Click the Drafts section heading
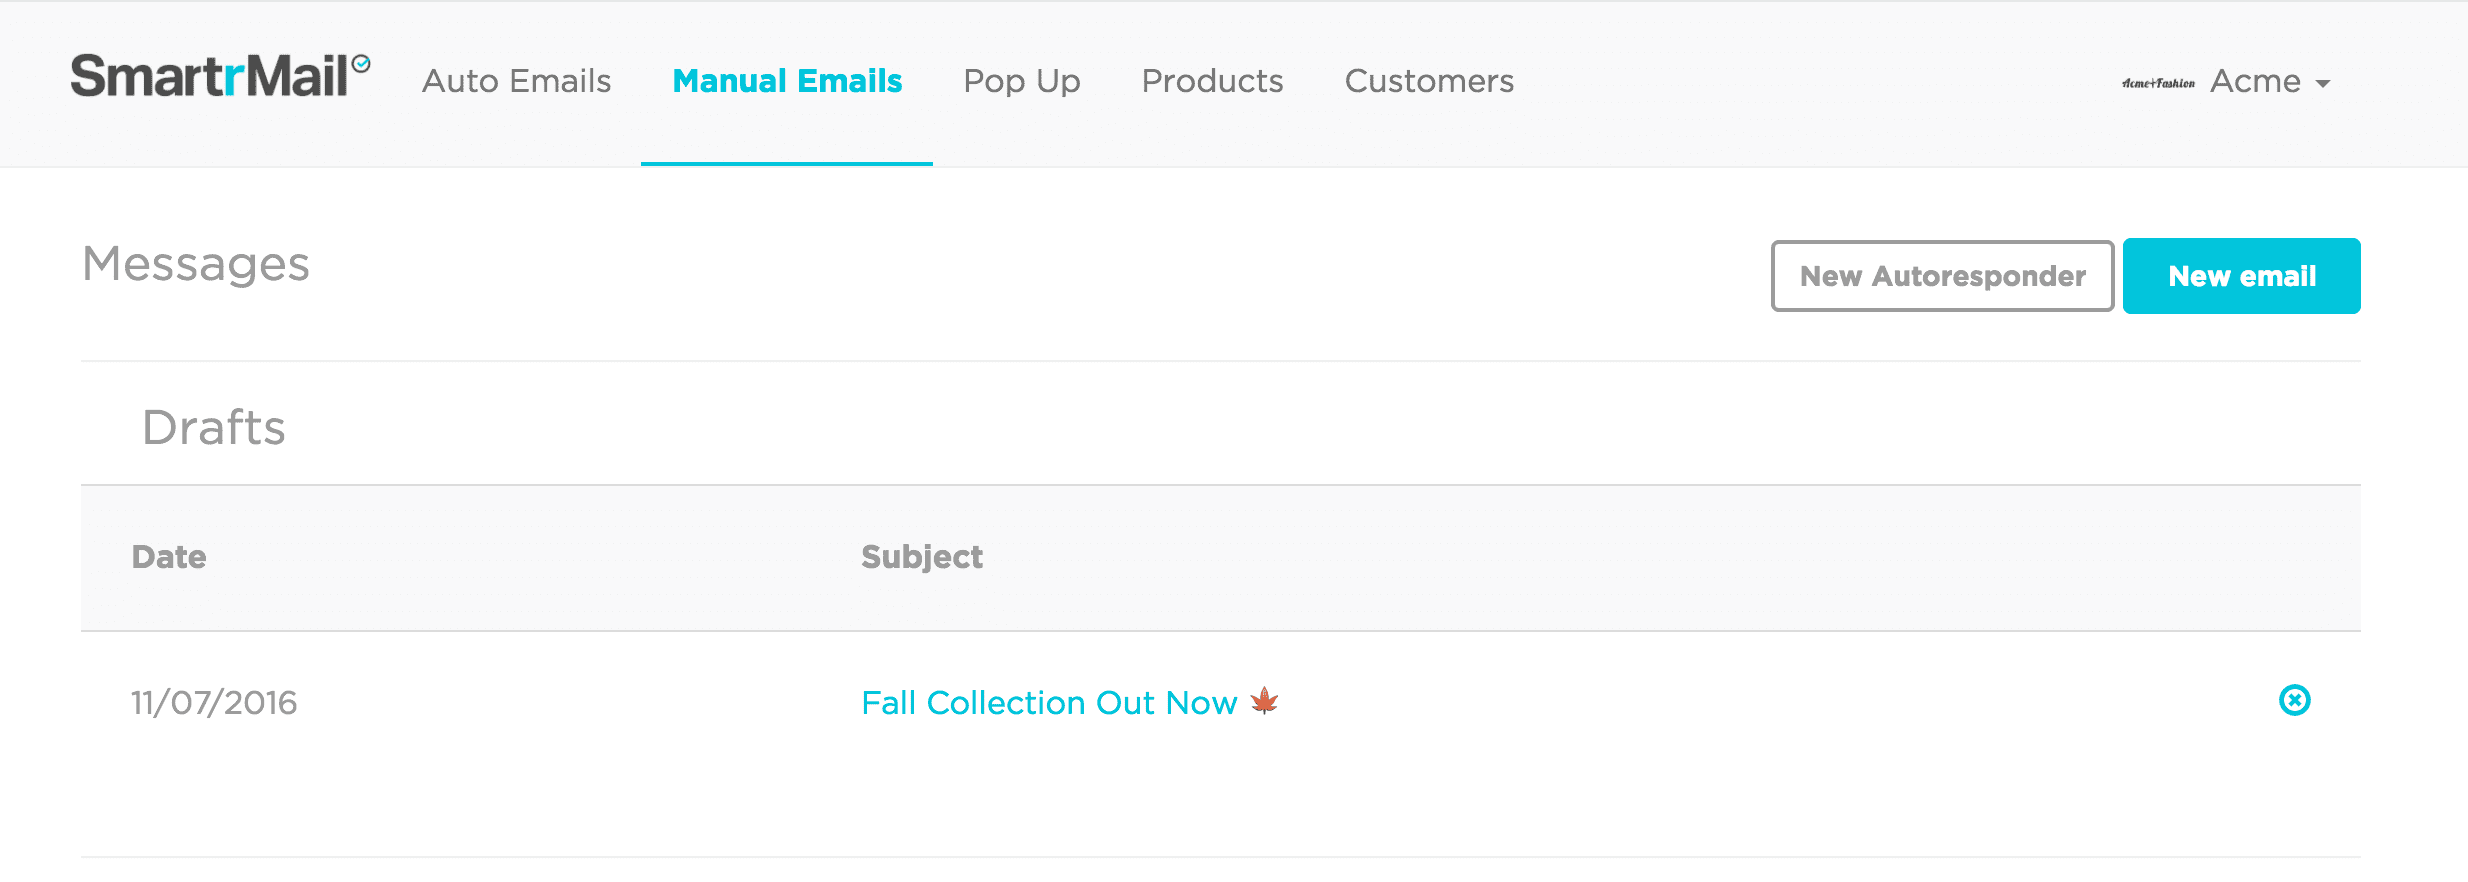 [x=214, y=427]
